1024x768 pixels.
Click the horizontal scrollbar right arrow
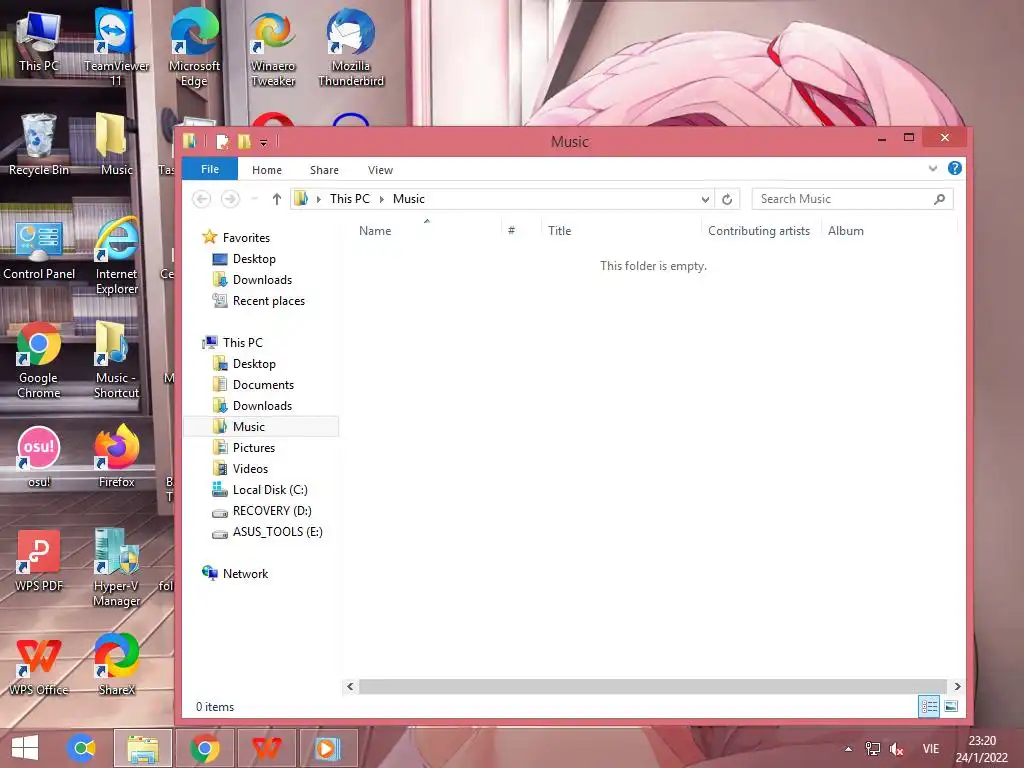click(957, 686)
